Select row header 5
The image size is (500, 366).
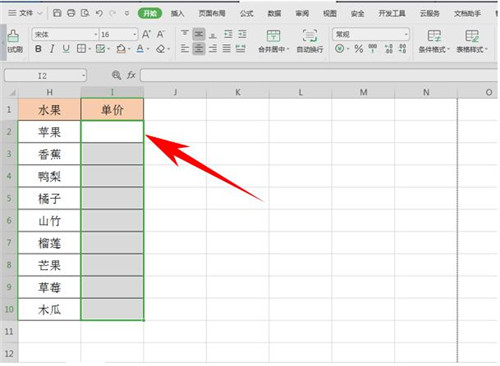9,198
